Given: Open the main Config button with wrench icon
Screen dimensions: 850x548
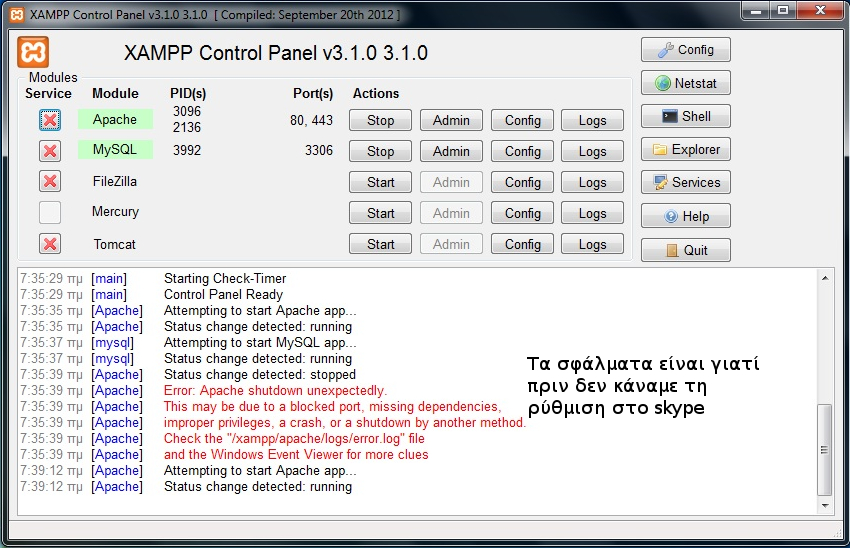Looking at the screenshot, I should click(x=686, y=50).
